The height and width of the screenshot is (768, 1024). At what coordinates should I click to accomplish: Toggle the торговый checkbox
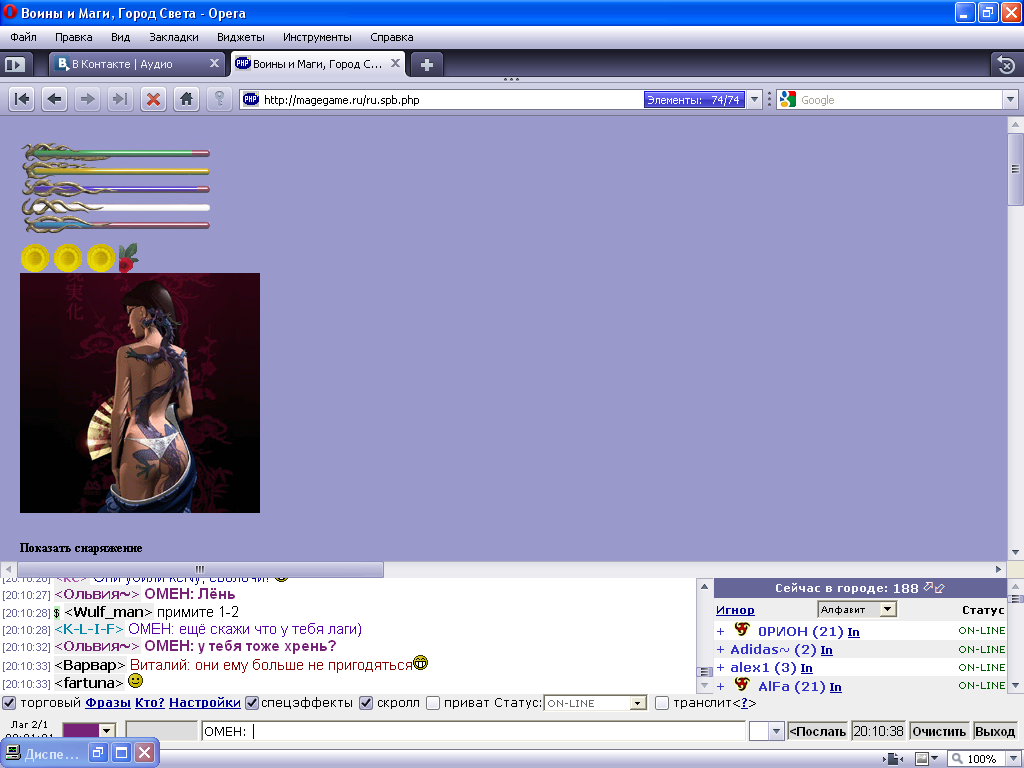(x=9, y=703)
